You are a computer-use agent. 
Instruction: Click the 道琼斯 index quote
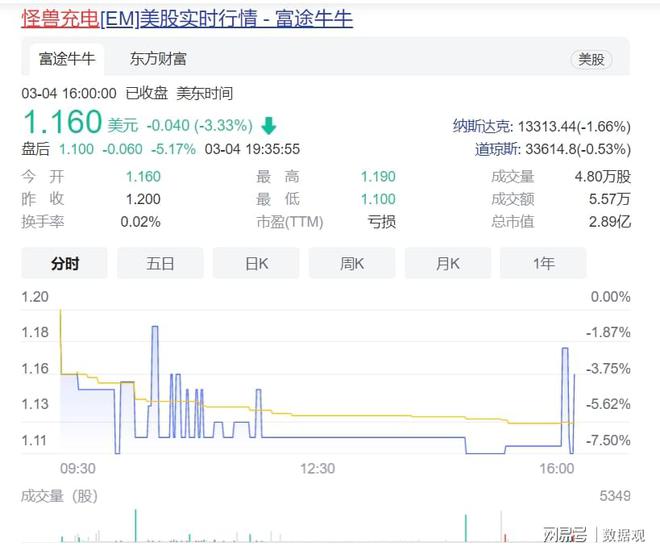coord(553,149)
